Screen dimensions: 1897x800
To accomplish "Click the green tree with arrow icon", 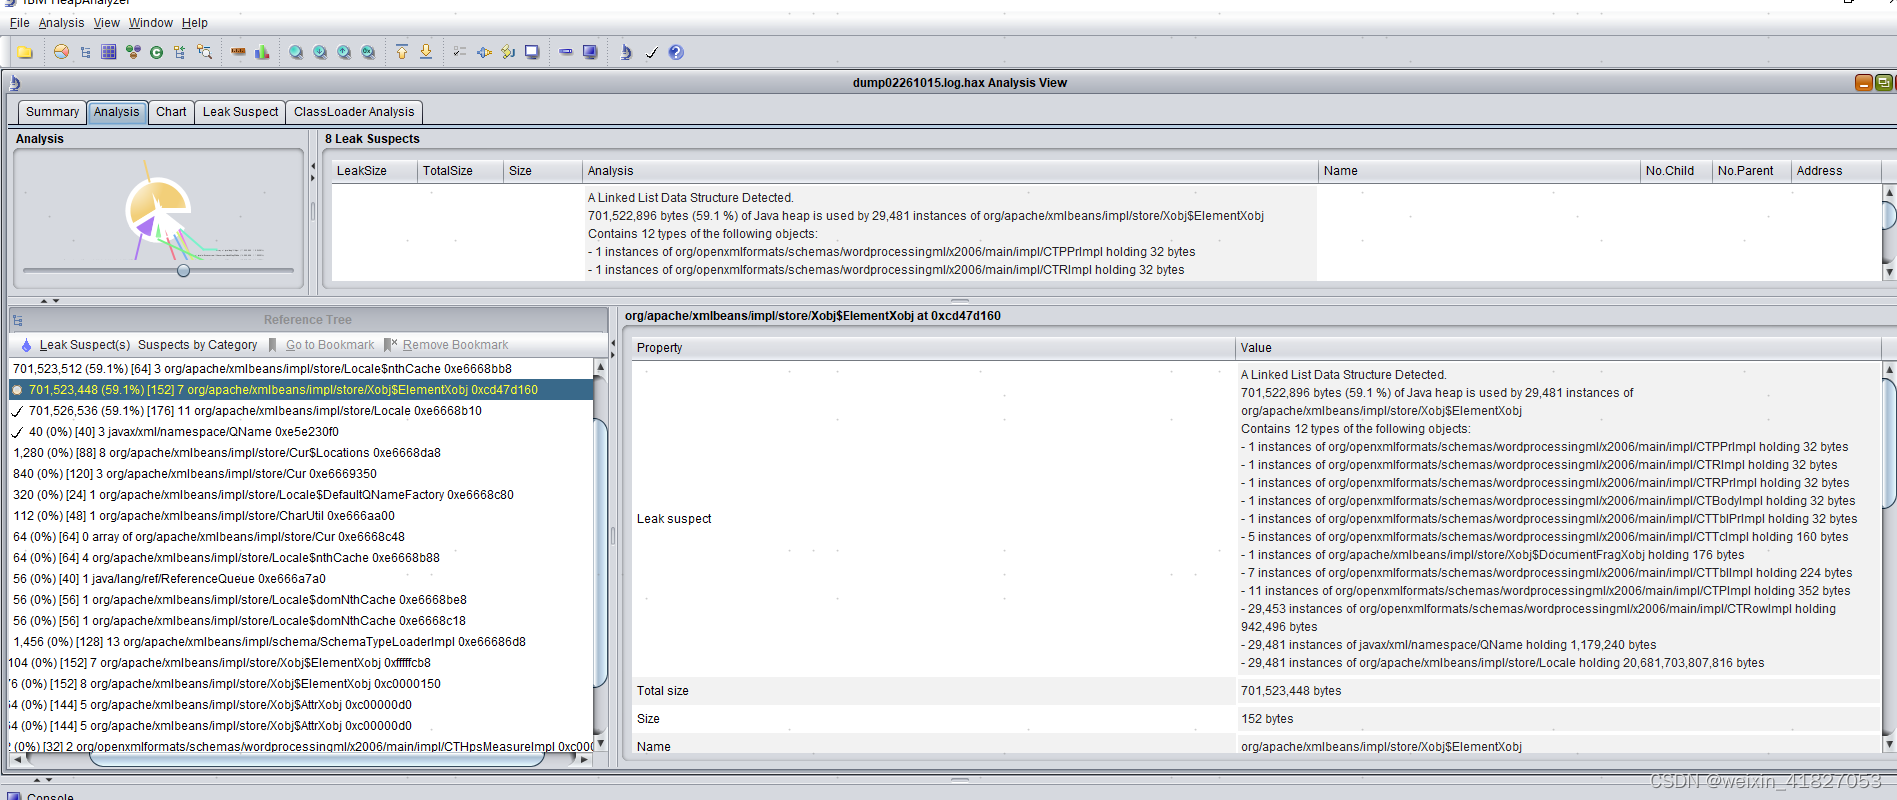I will coord(180,52).
